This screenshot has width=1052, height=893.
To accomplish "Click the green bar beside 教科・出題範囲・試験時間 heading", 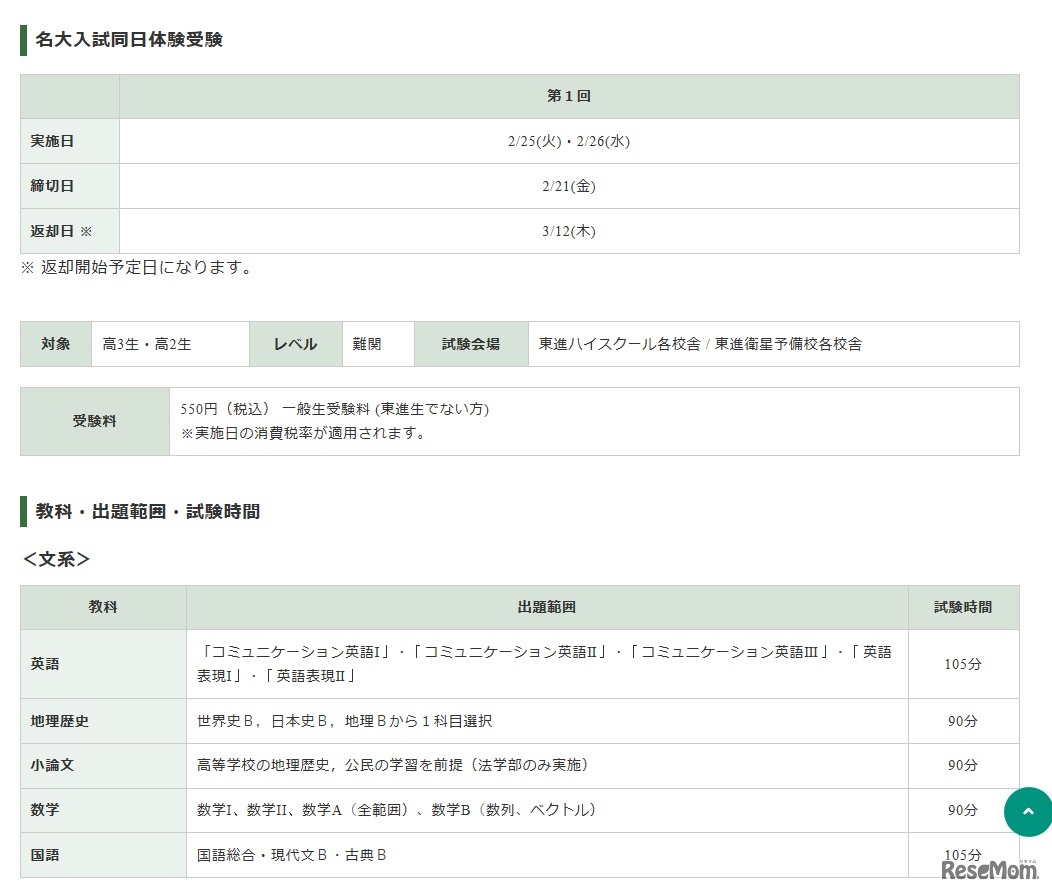I will 22,511.
